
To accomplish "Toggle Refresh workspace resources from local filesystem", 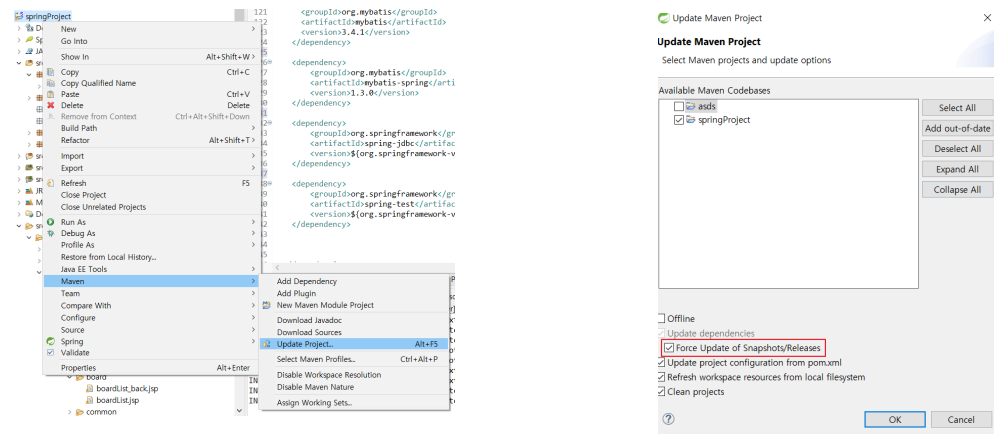I will pos(661,377).
